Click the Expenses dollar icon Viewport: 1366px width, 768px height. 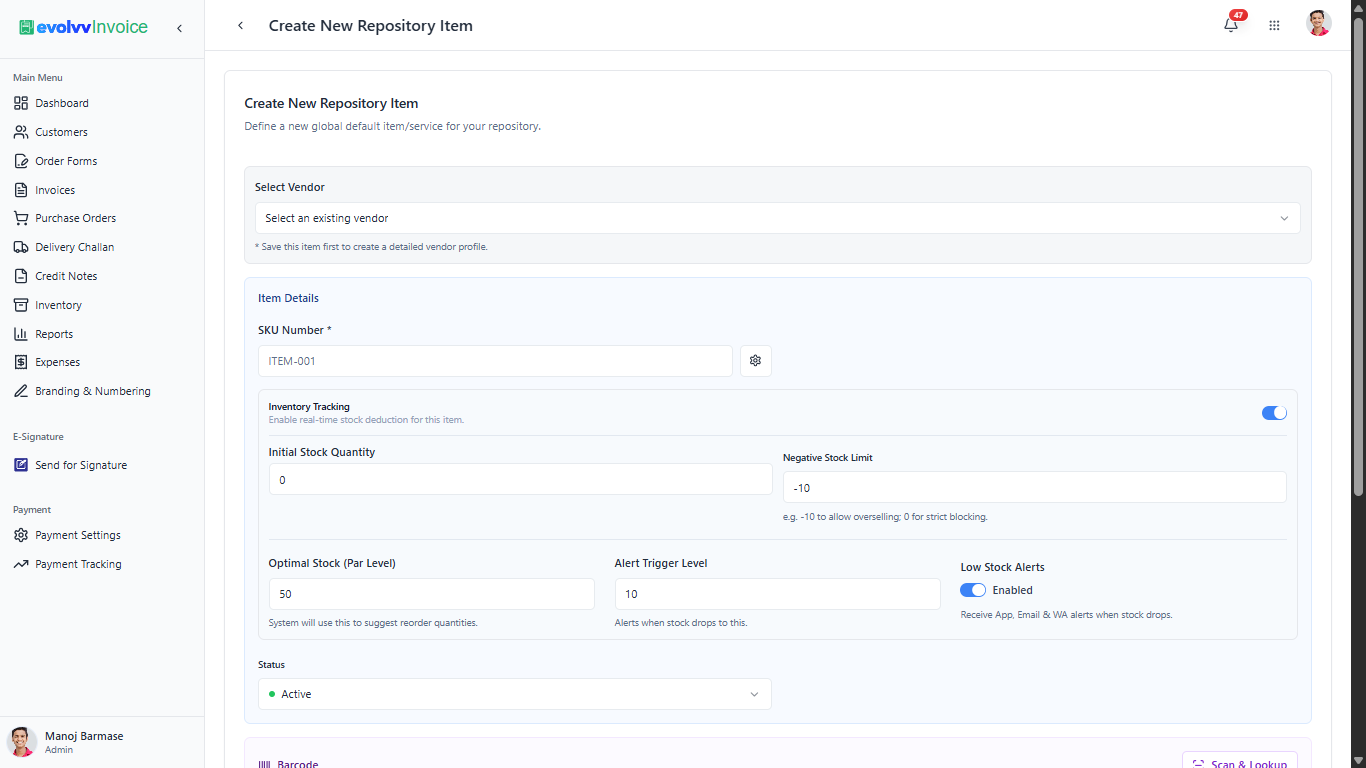tap(21, 362)
